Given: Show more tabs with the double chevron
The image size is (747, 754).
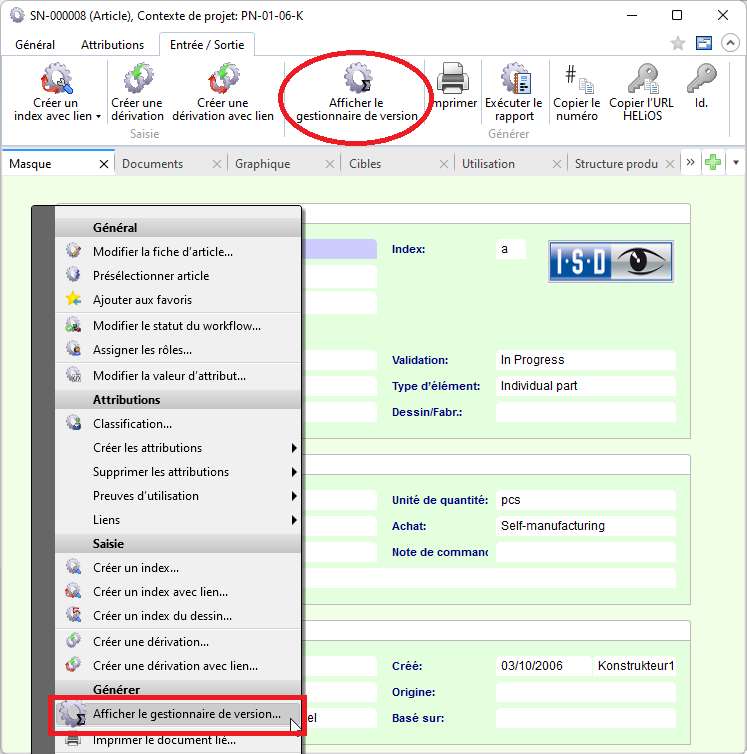Looking at the screenshot, I should [x=690, y=163].
